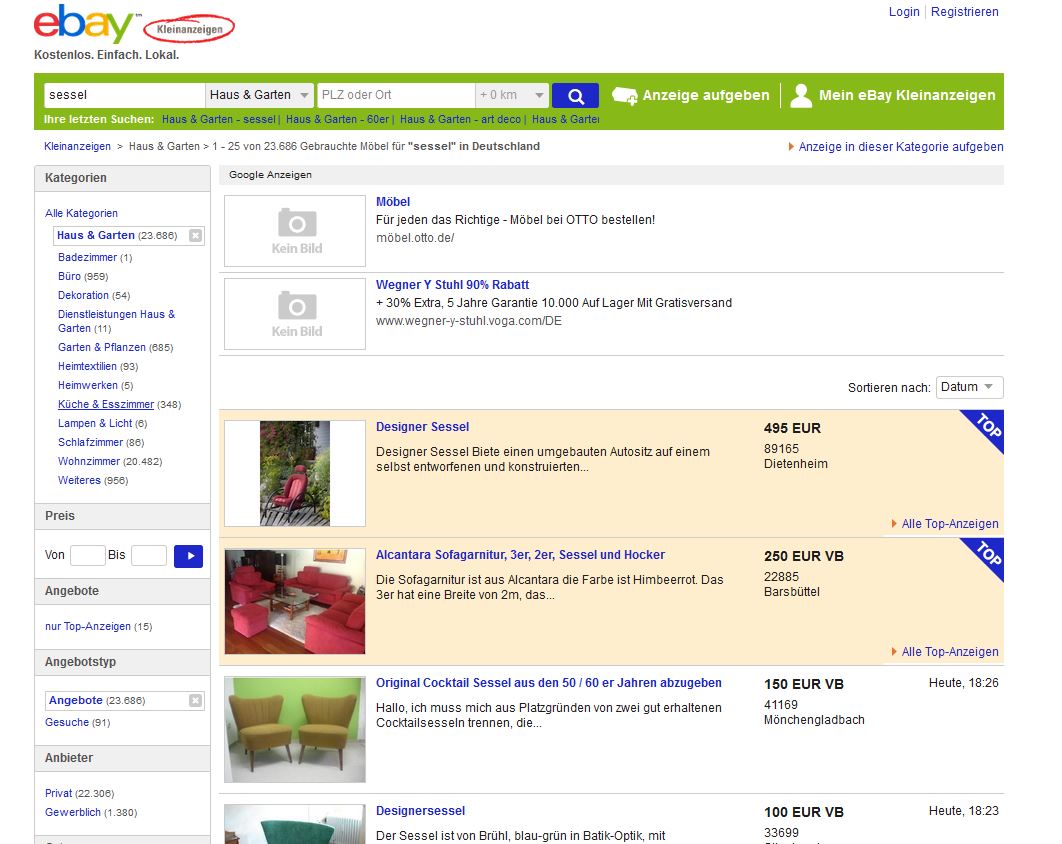Click Alle Top-Anzeigen under Alcantara Sofagarnitur
This screenshot has height=844, width=1062.
(950, 652)
